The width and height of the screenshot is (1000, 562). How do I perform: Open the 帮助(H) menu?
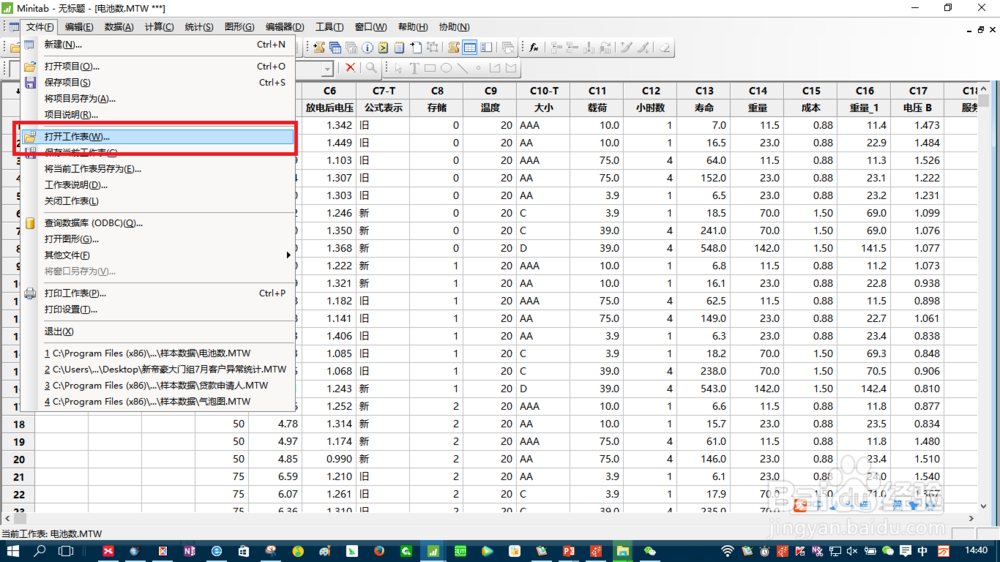(x=413, y=27)
